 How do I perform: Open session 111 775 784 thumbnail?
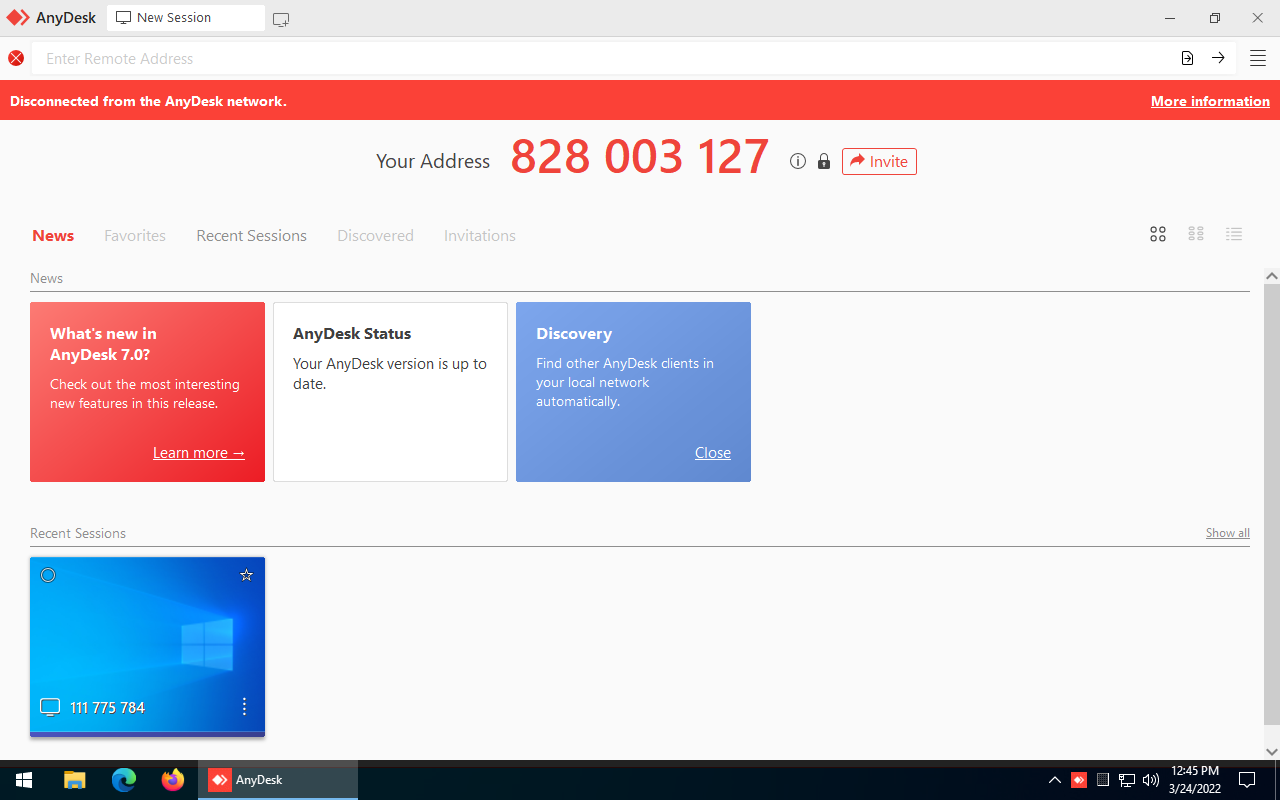pos(147,640)
